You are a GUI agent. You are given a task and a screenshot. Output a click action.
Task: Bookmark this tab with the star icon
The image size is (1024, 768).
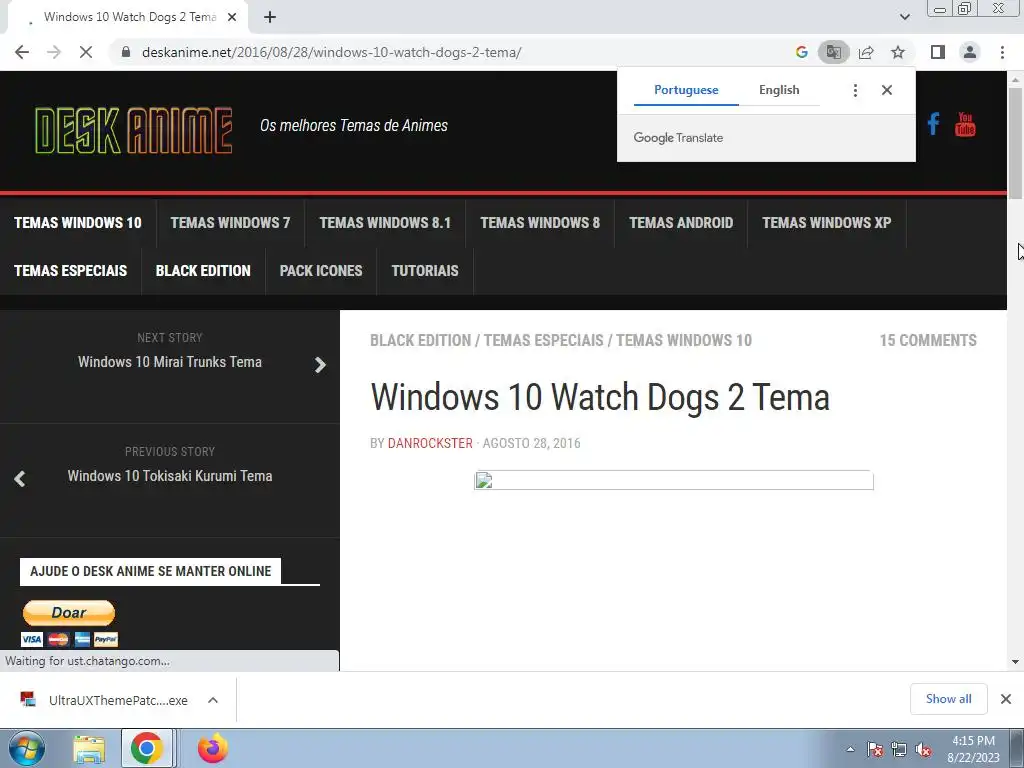coord(898,52)
